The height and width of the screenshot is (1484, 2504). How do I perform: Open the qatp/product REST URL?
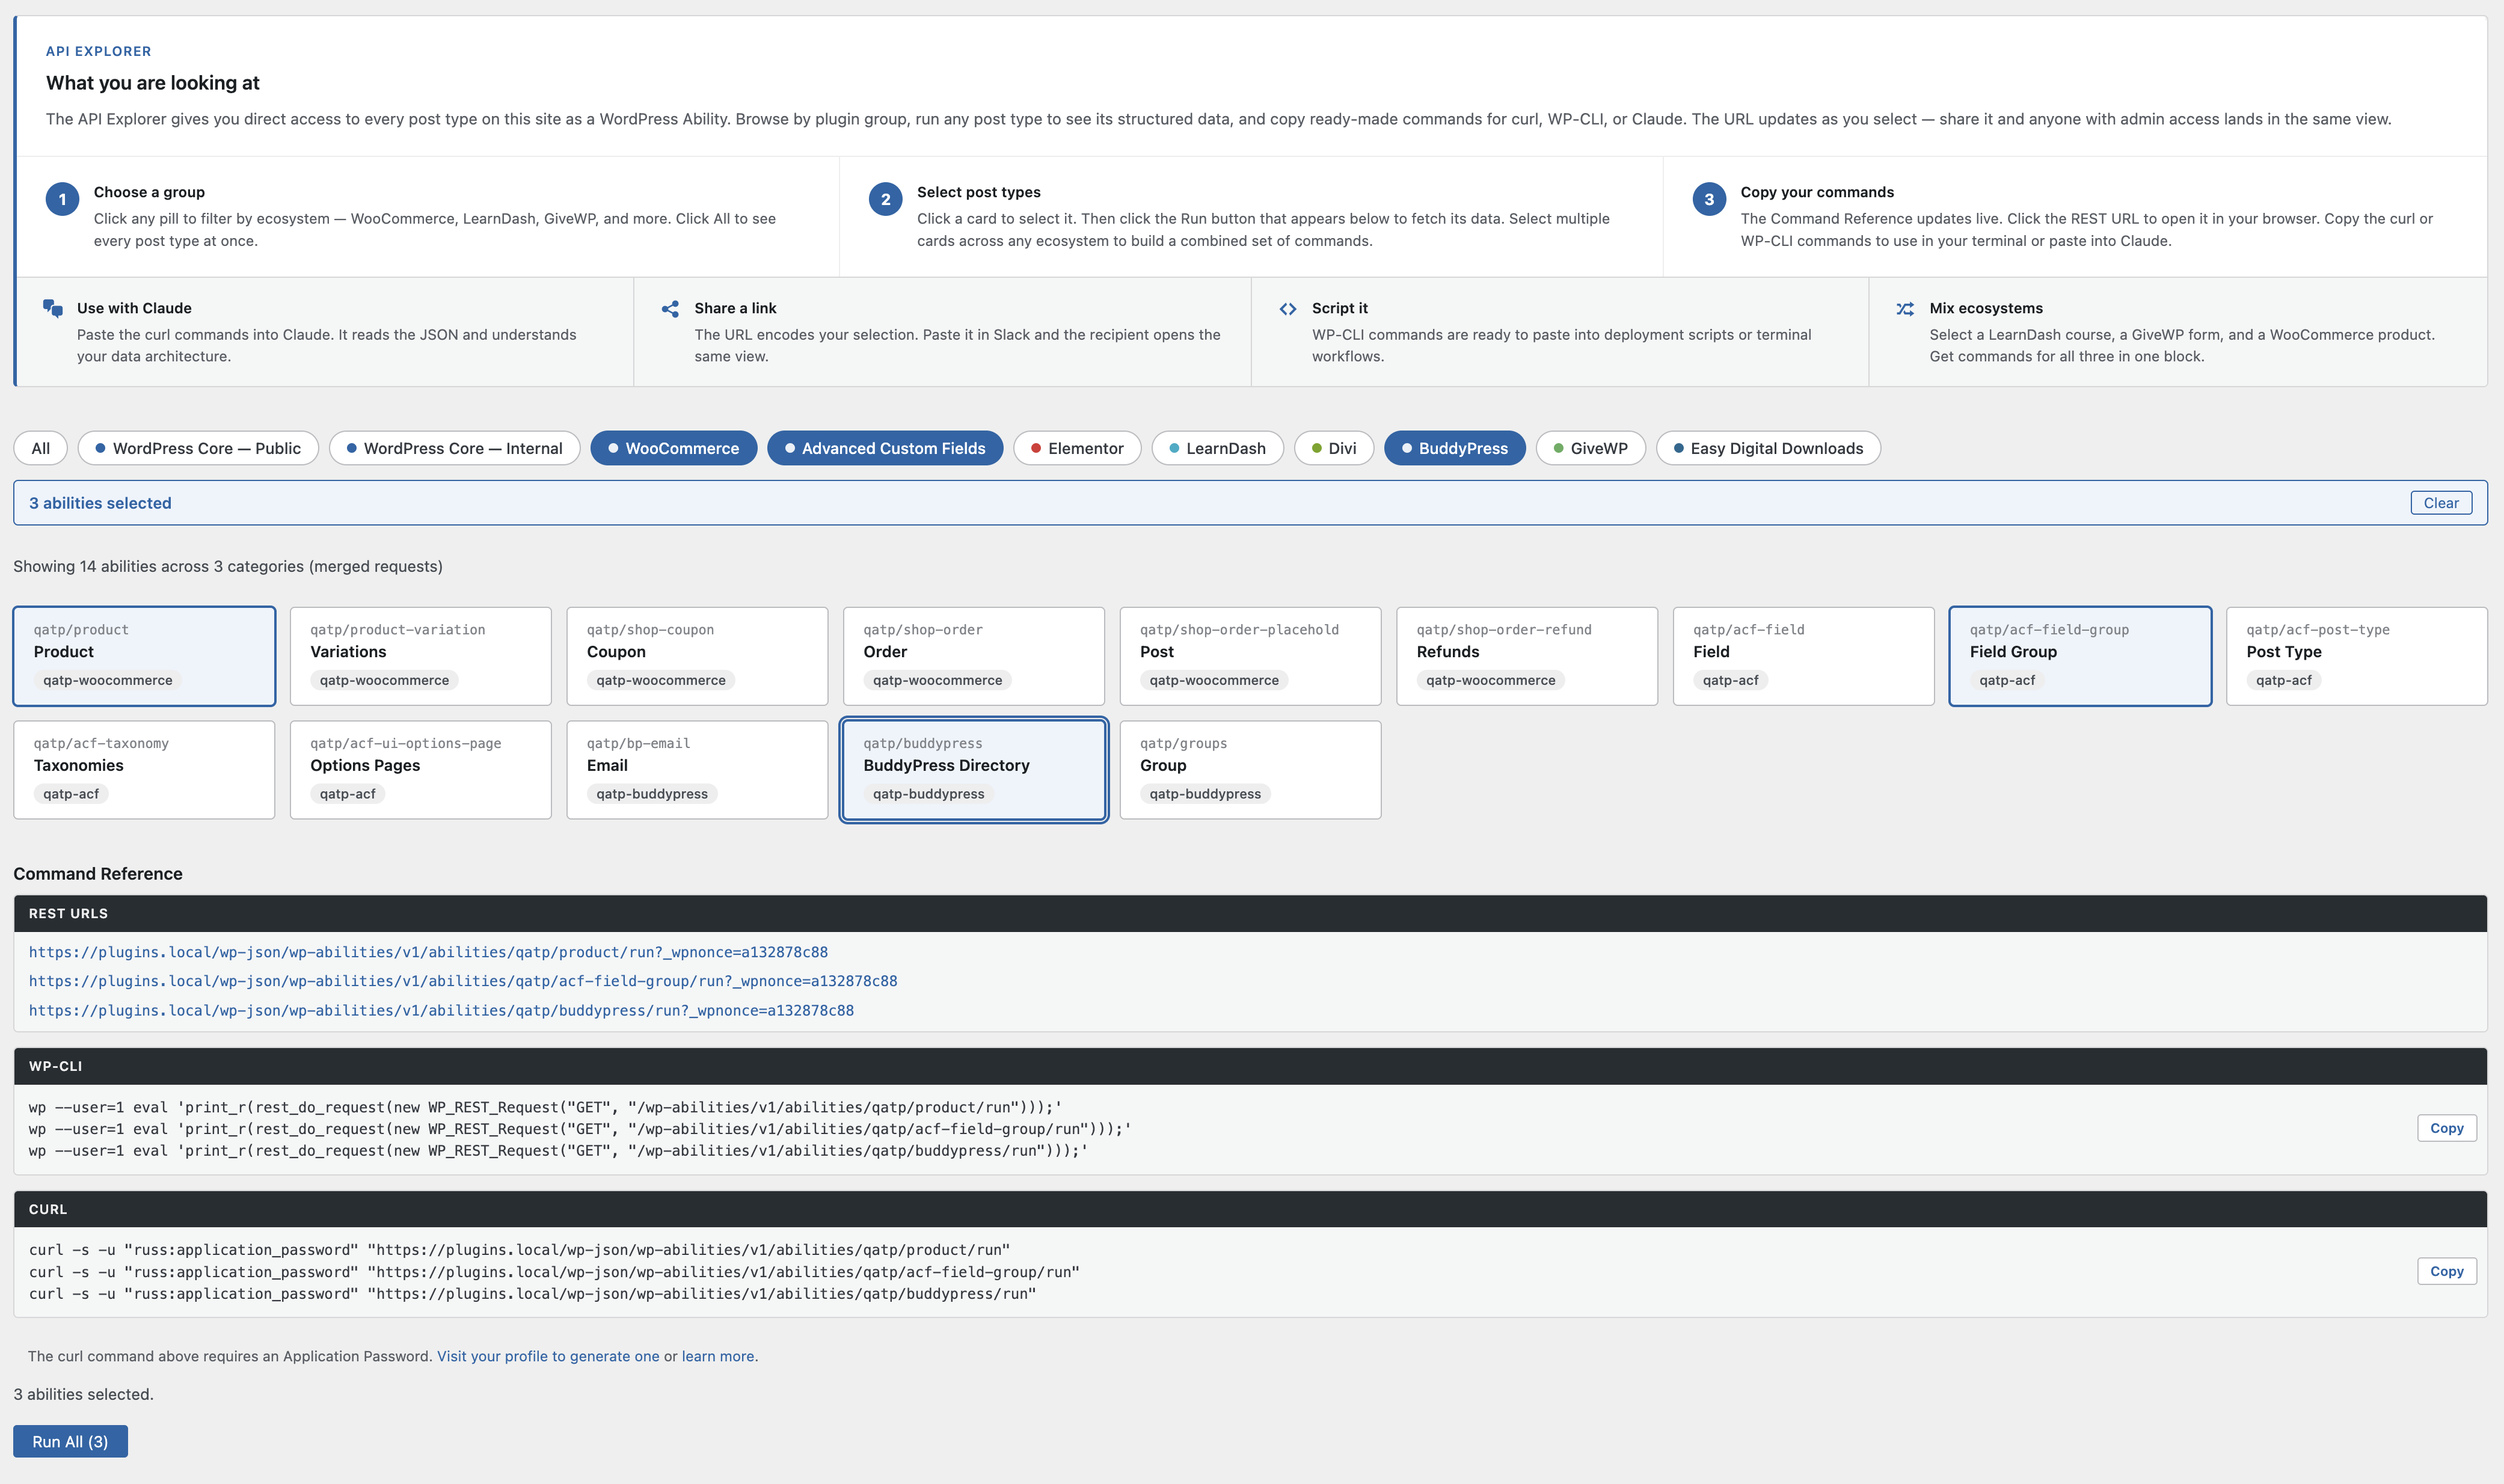[x=428, y=951]
